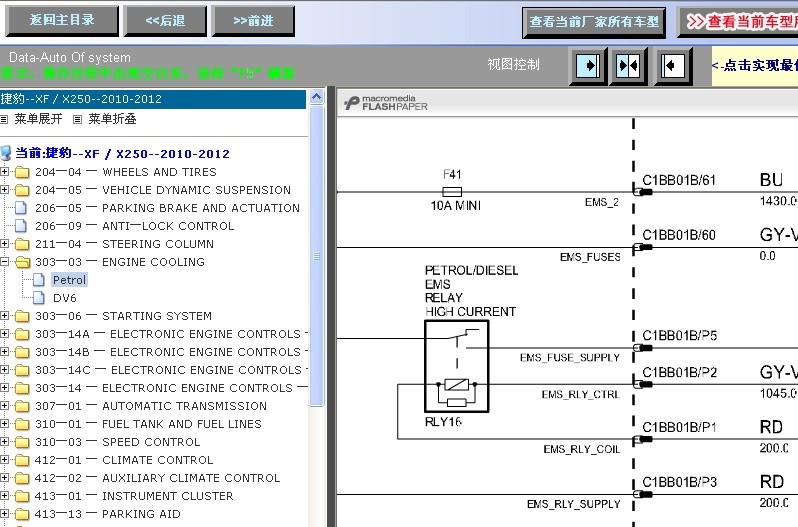Click the return to main directory button
This screenshot has height=527, width=798.
62,21
